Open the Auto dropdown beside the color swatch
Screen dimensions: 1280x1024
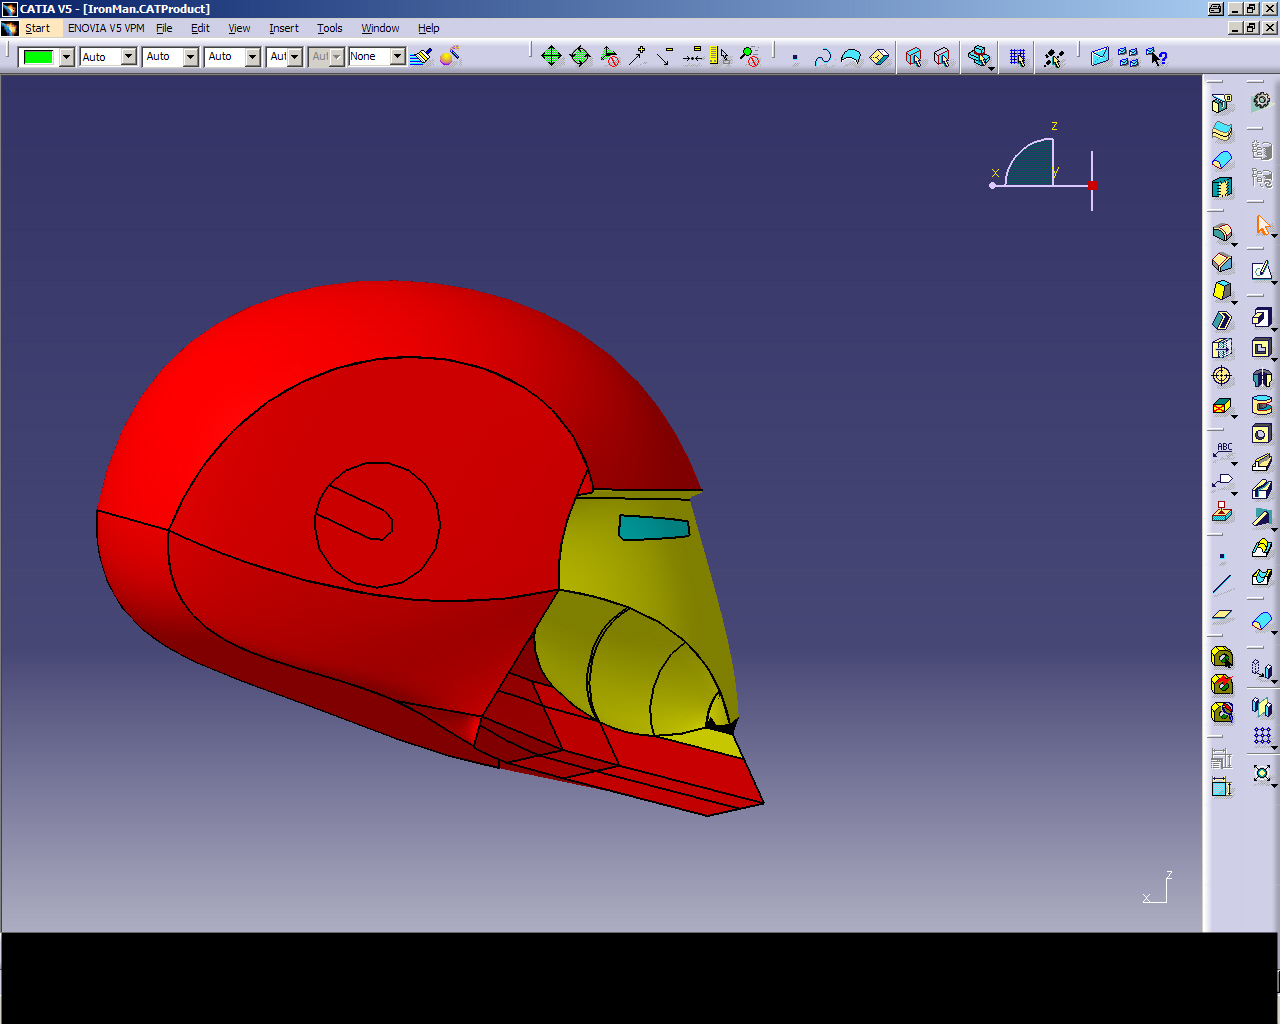point(108,57)
